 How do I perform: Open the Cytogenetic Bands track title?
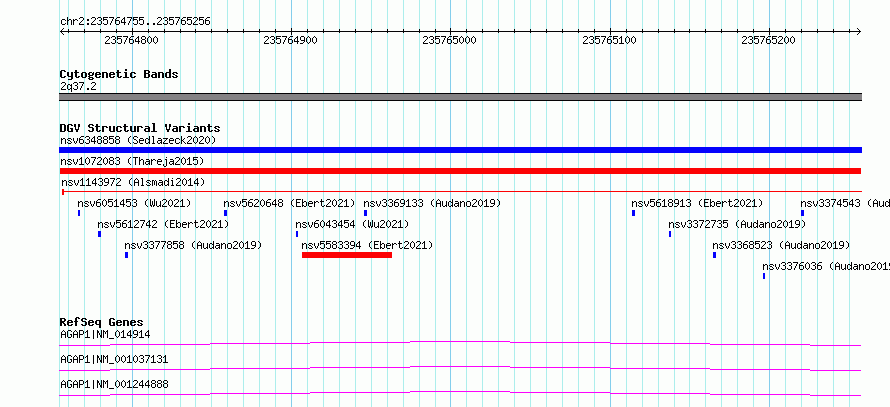tap(119, 74)
